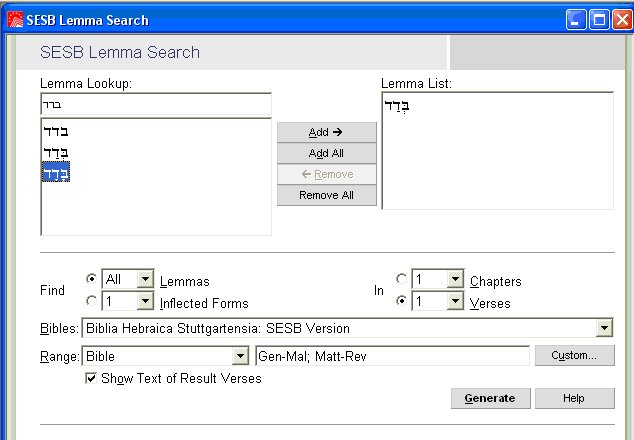Click the Remove button
Screen dimensions: 634x440
coord(327,174)
